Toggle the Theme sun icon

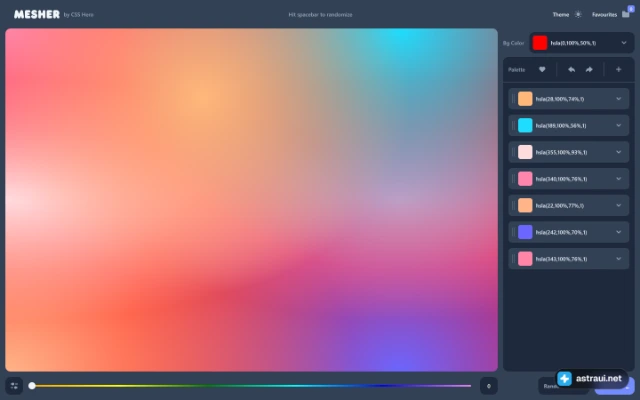[x=578, y=14]
